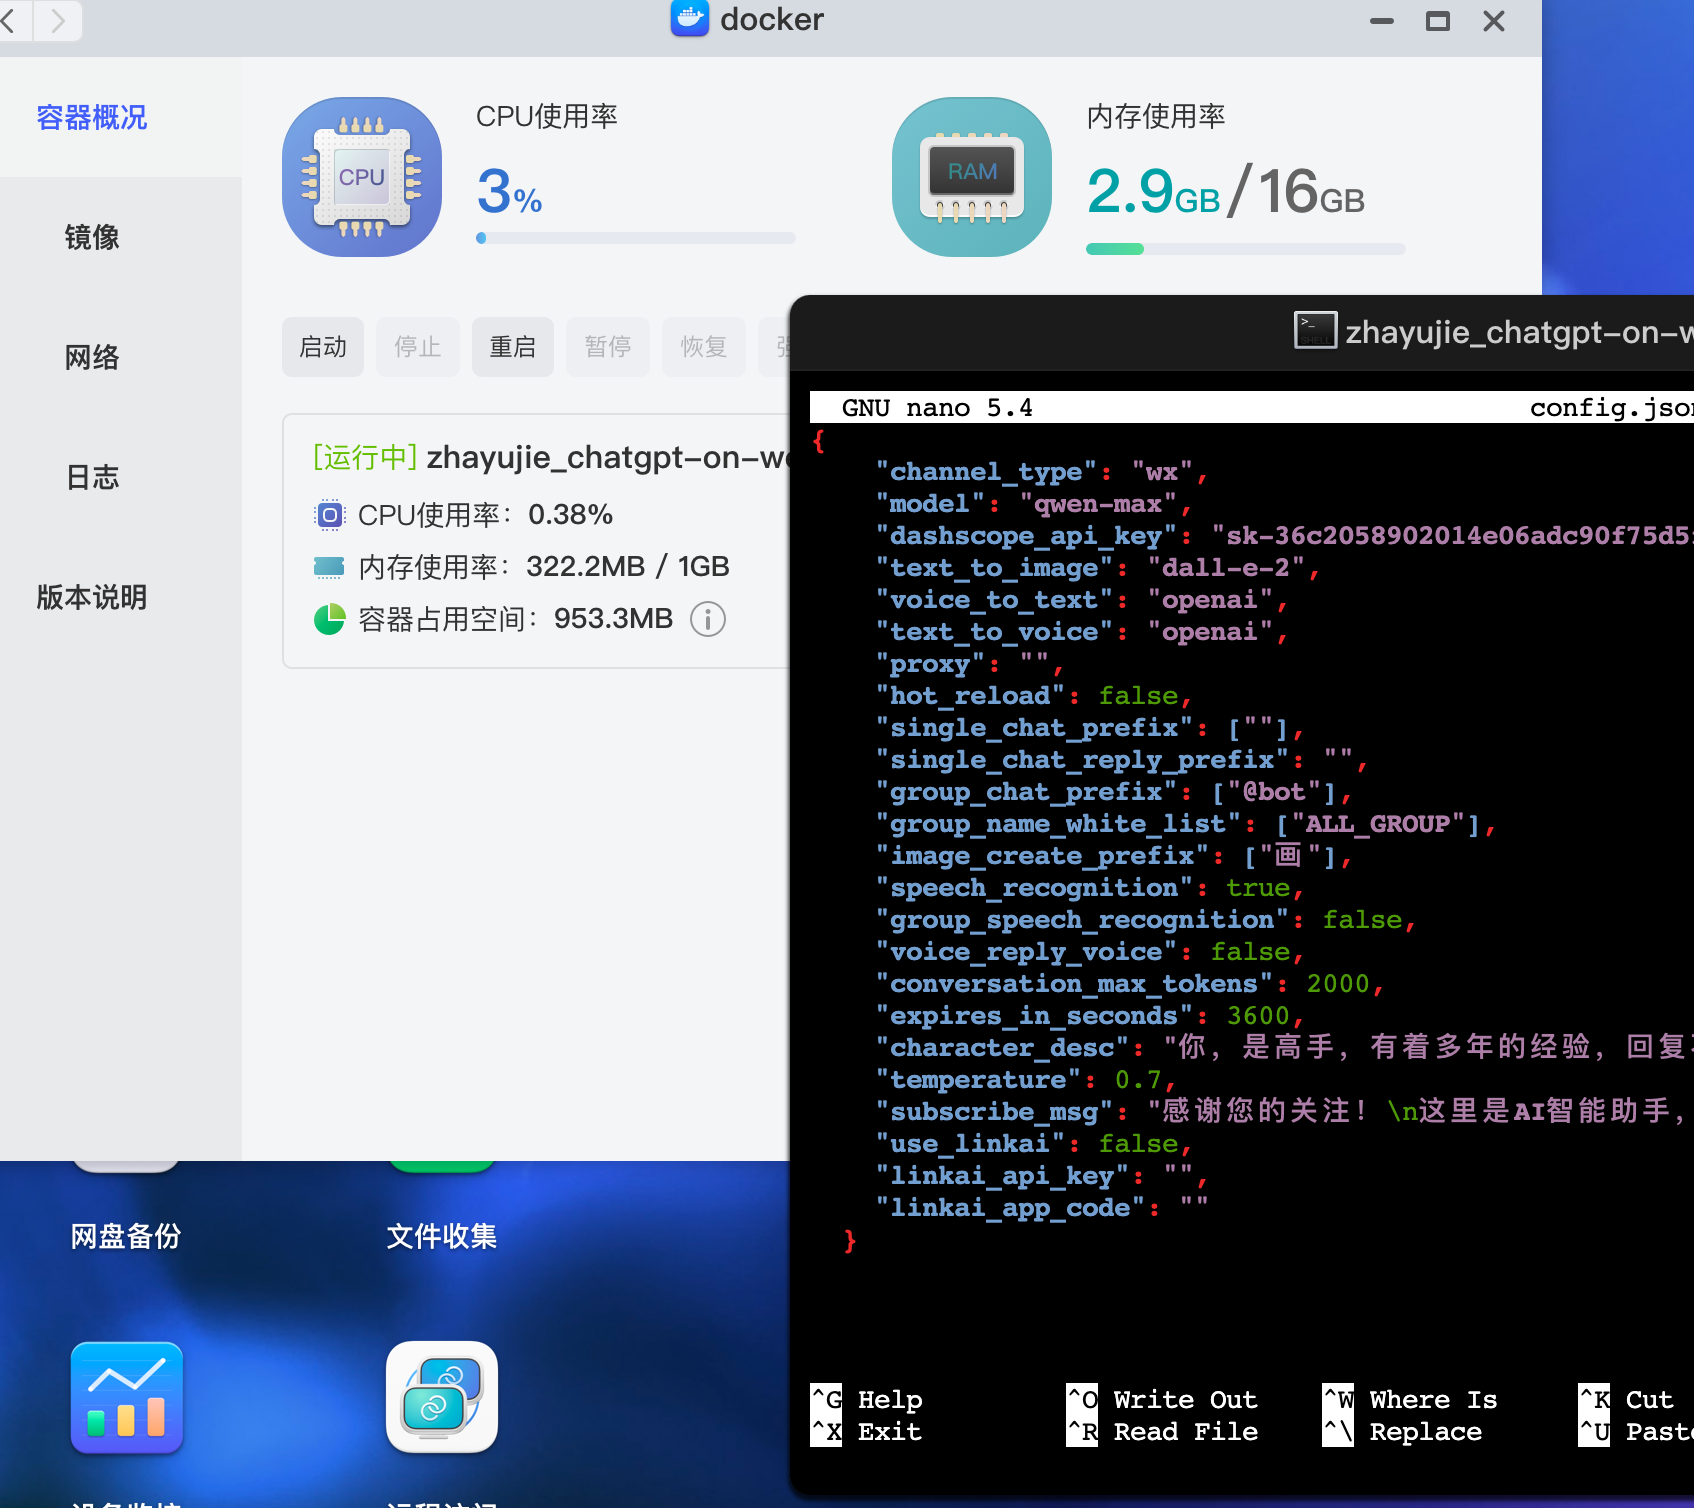Image resolution: width=1694 pixels, height=1508 pixels.
Task: Click the ^G Help shortcut in nano
Action: coord(867,1399)
